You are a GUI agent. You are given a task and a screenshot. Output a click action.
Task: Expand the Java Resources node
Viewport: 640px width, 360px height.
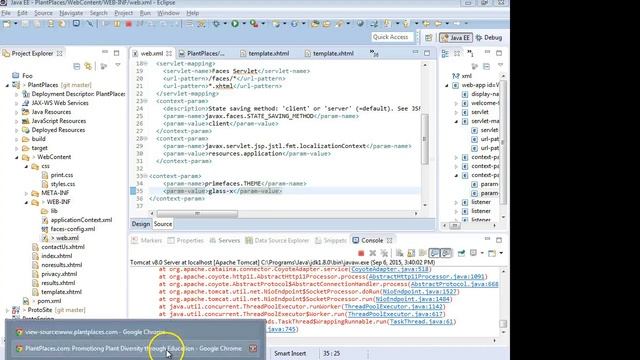coord(16,112)
